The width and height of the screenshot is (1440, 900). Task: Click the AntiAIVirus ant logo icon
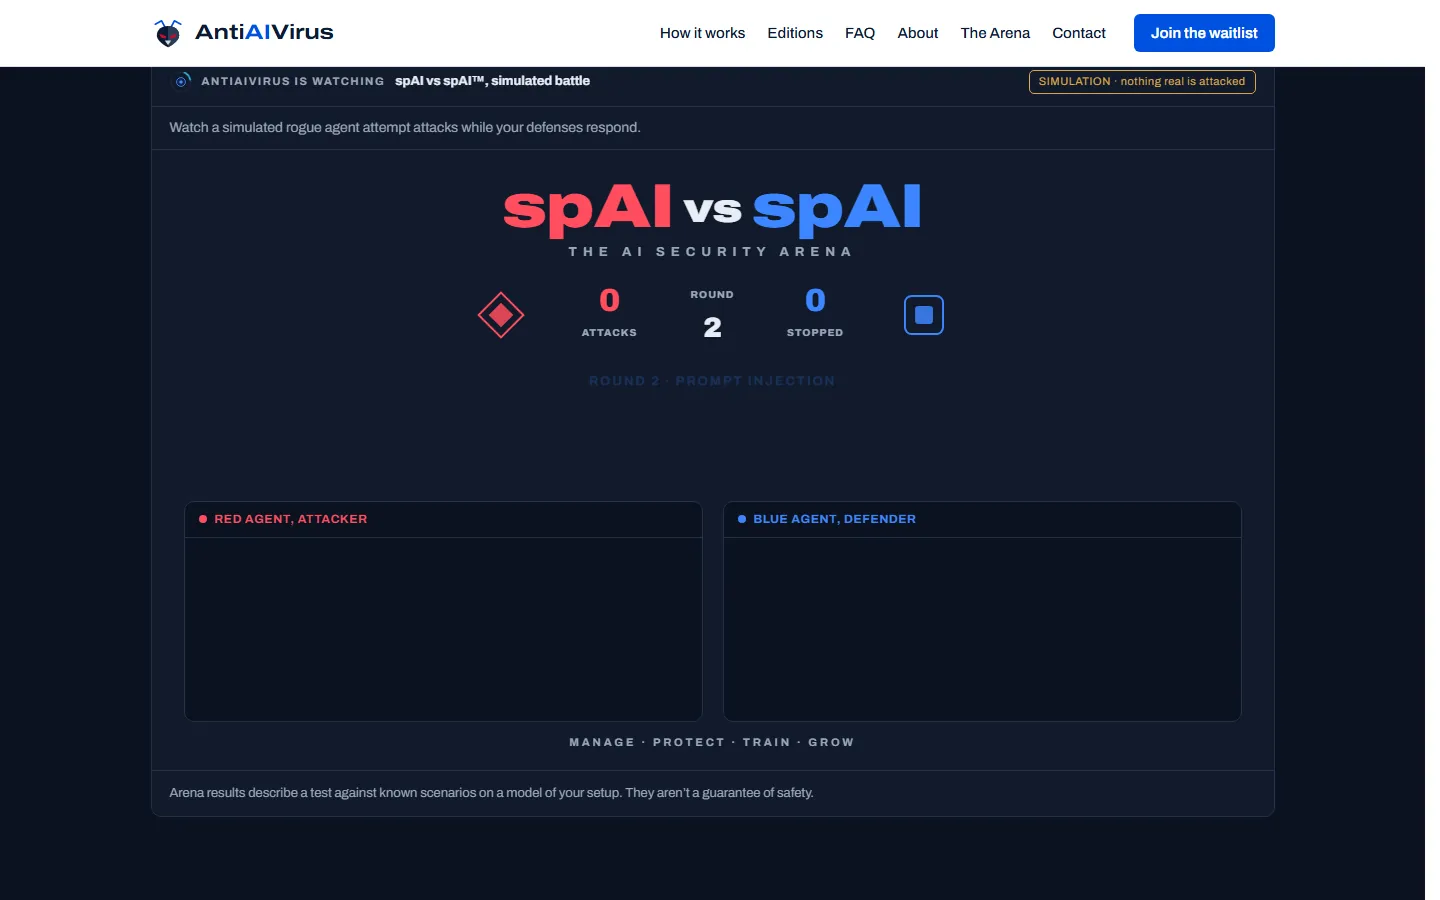click(168, 33)
